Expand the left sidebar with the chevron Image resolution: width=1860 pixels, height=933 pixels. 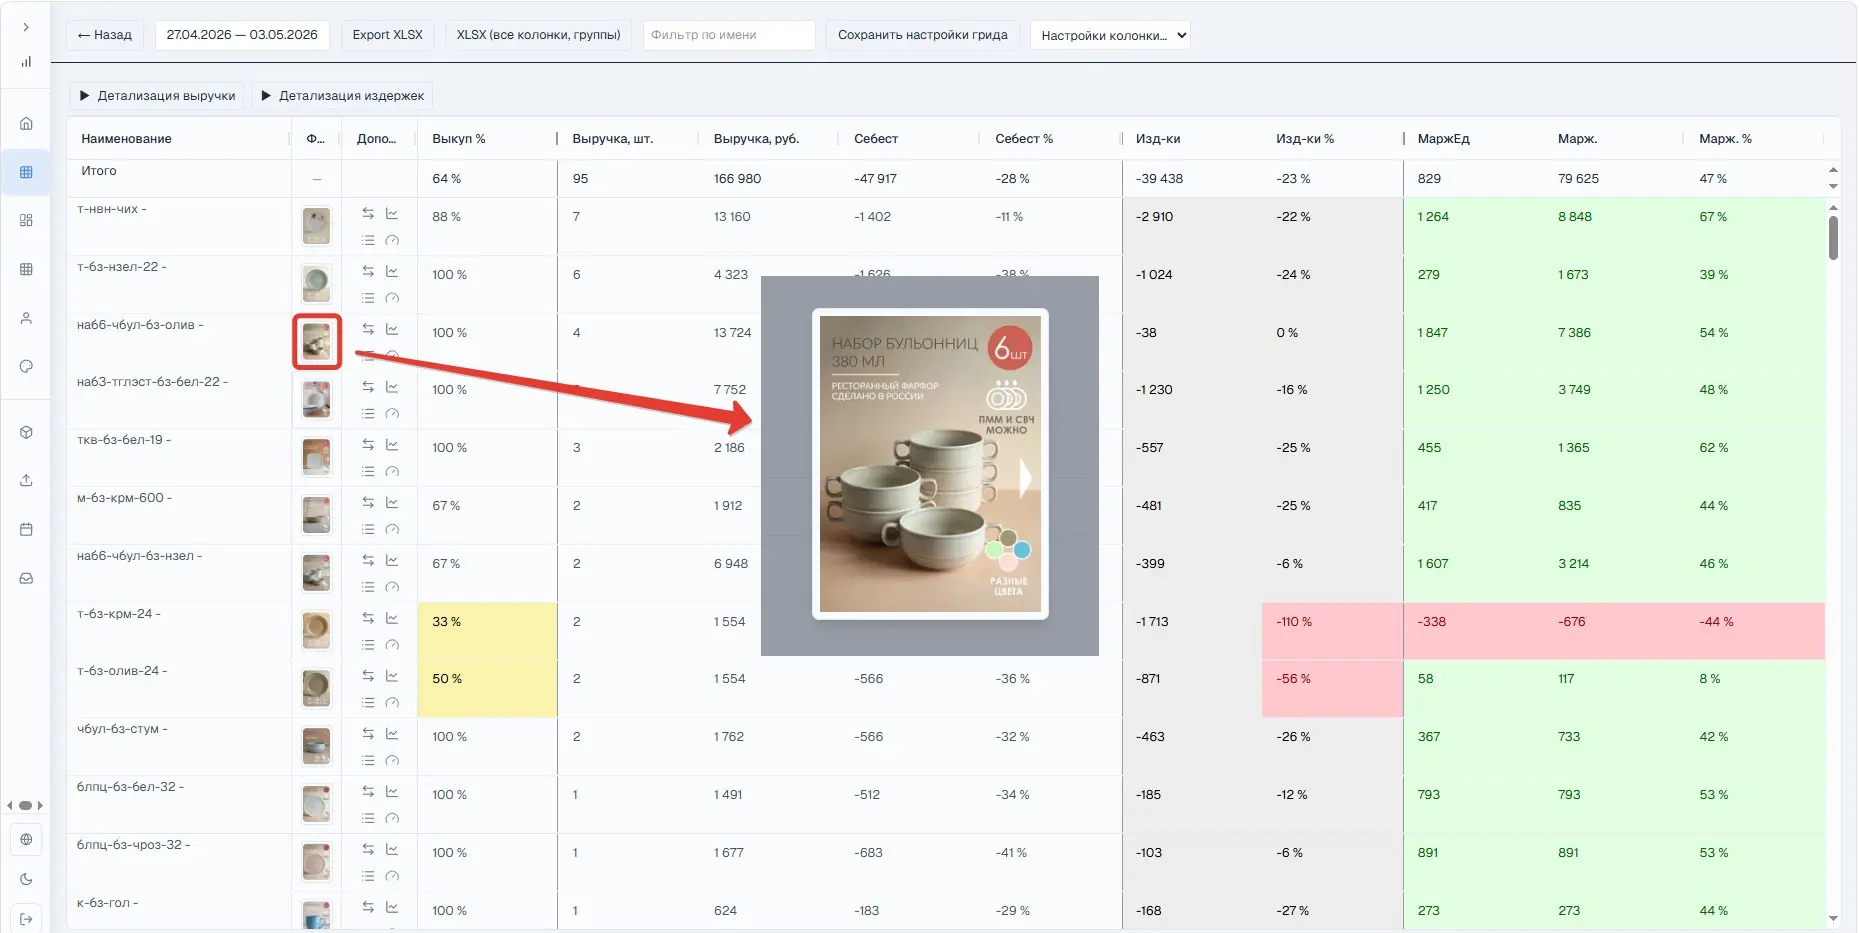click(x=26, y=27)
